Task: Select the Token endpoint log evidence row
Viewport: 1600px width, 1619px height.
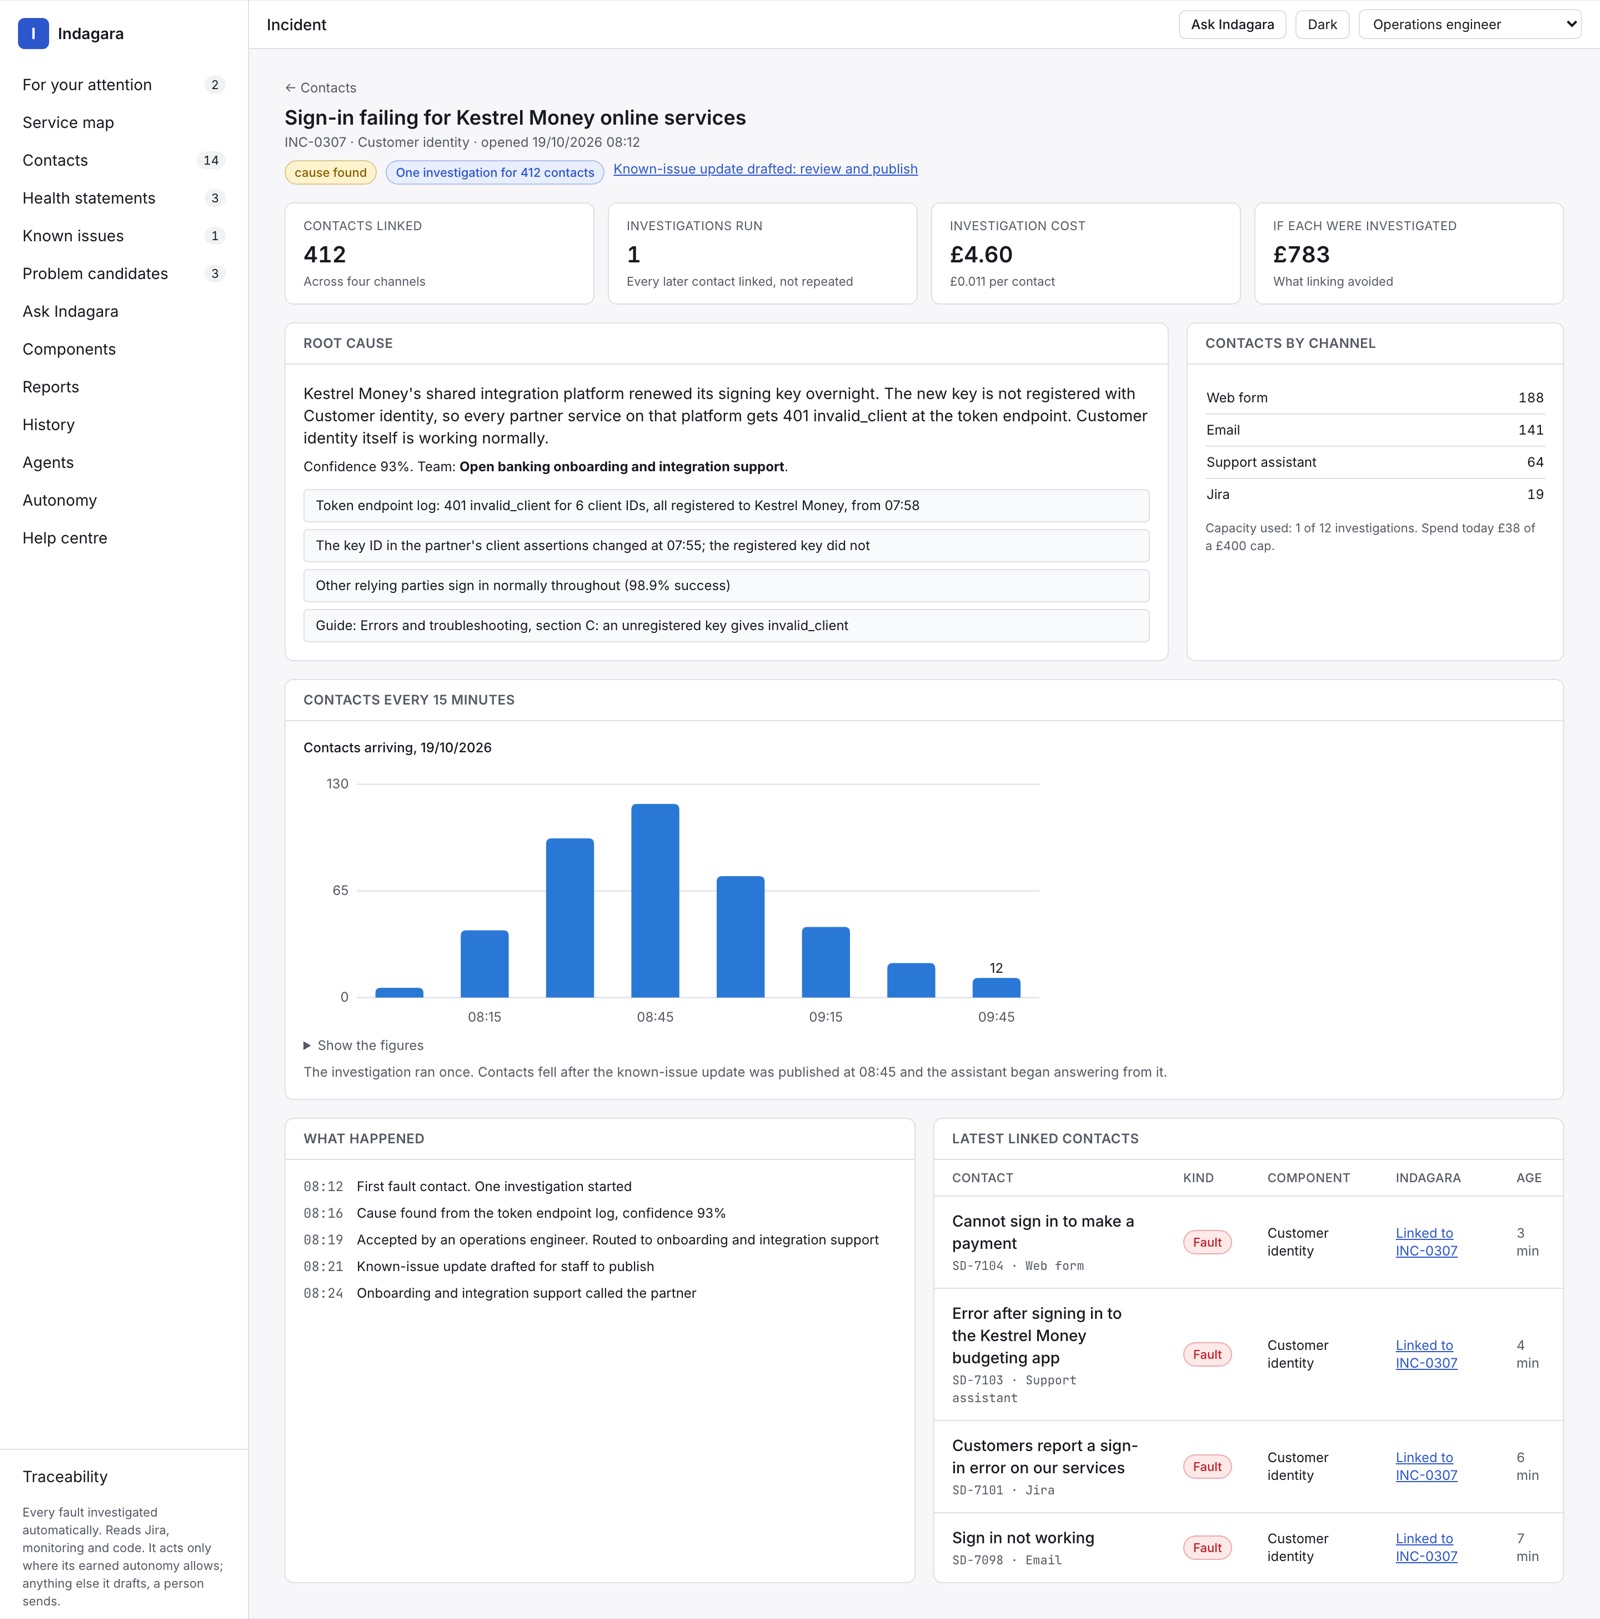Action: point(726,506)
